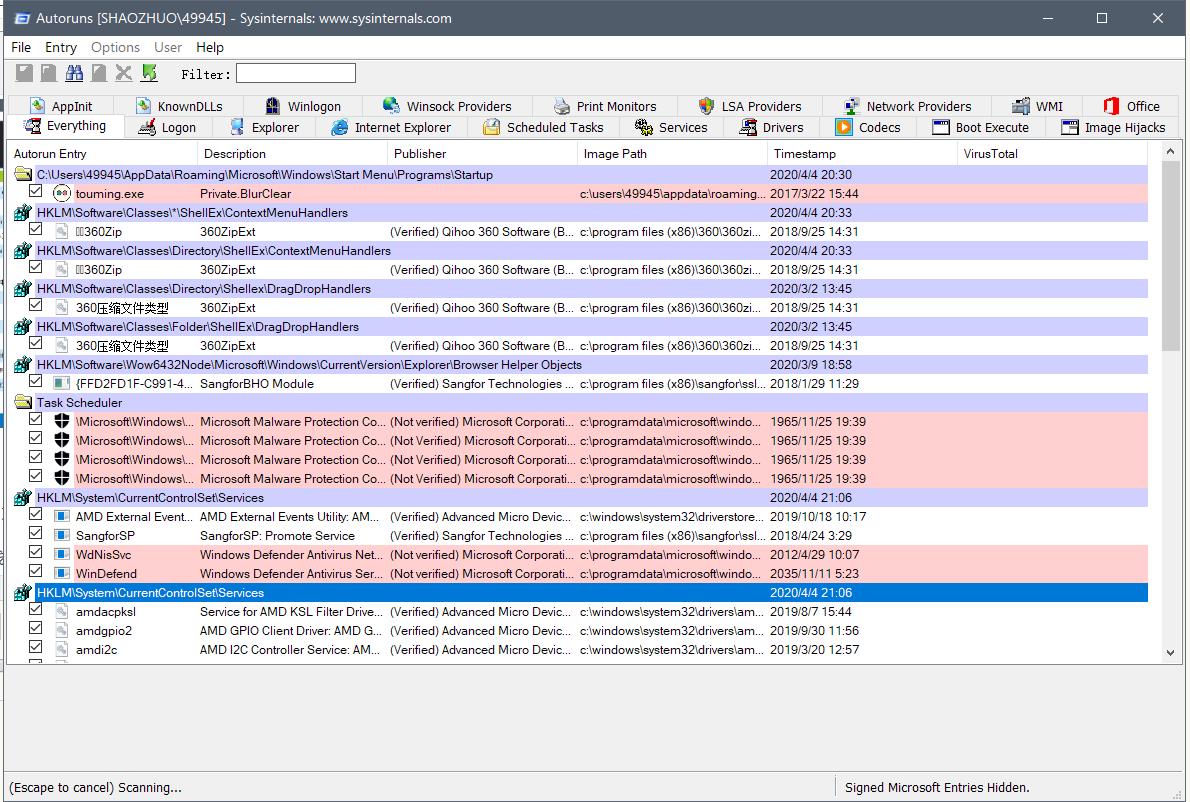Uncheck the touming.exe startup entry
The width and height of the screenshot is (1190, 802).
tap(36, 191)
